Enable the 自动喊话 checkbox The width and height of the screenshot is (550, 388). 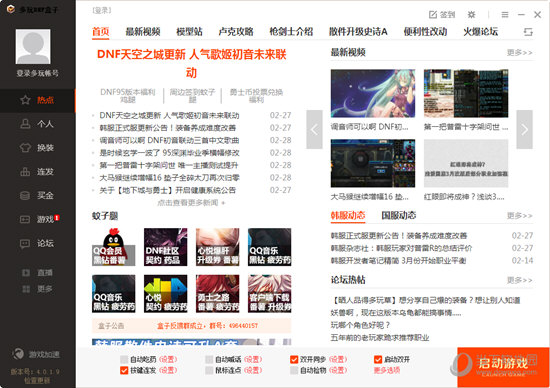click(209, 359)
